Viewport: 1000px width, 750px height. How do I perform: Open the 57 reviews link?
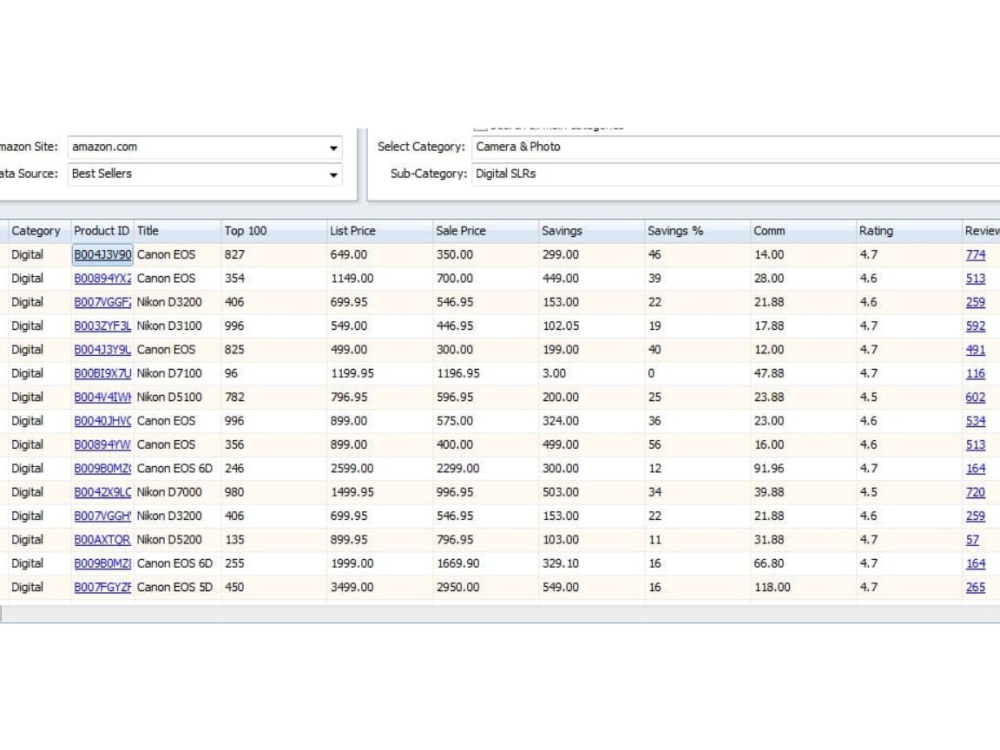[972, 540]
